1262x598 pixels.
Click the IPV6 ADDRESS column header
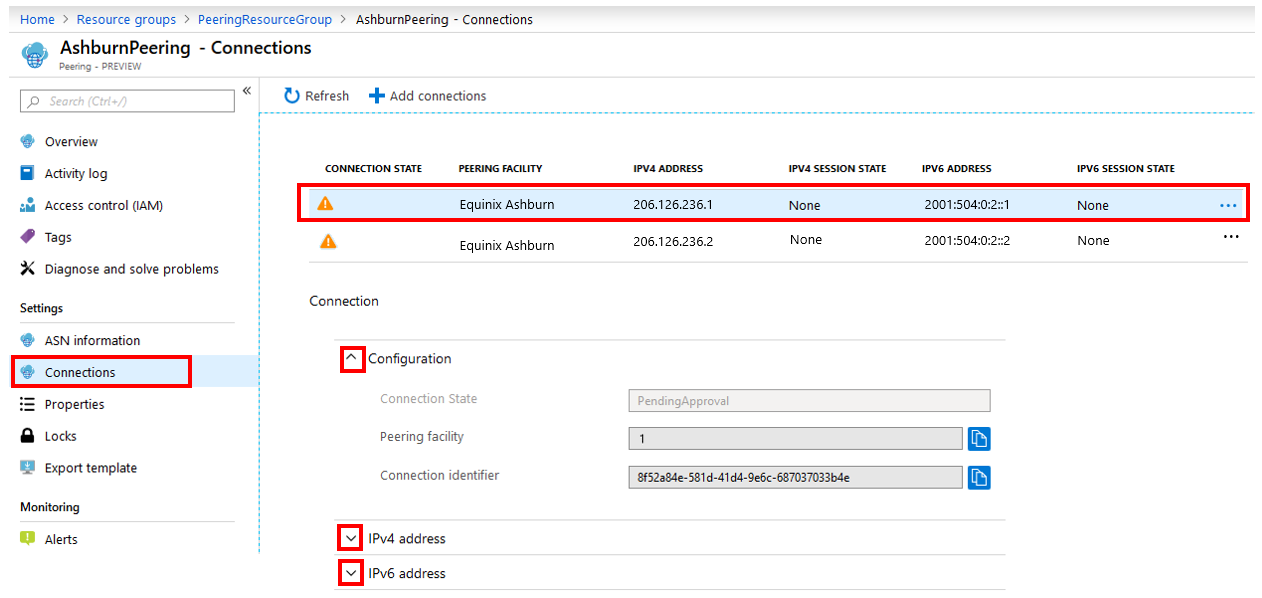tap(957, 169)
